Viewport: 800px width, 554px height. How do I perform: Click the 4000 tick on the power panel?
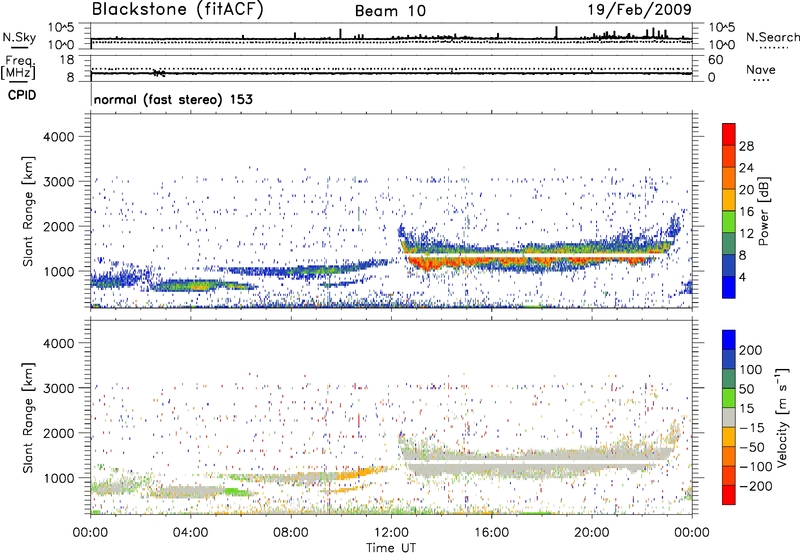click(x=59, y=137)
